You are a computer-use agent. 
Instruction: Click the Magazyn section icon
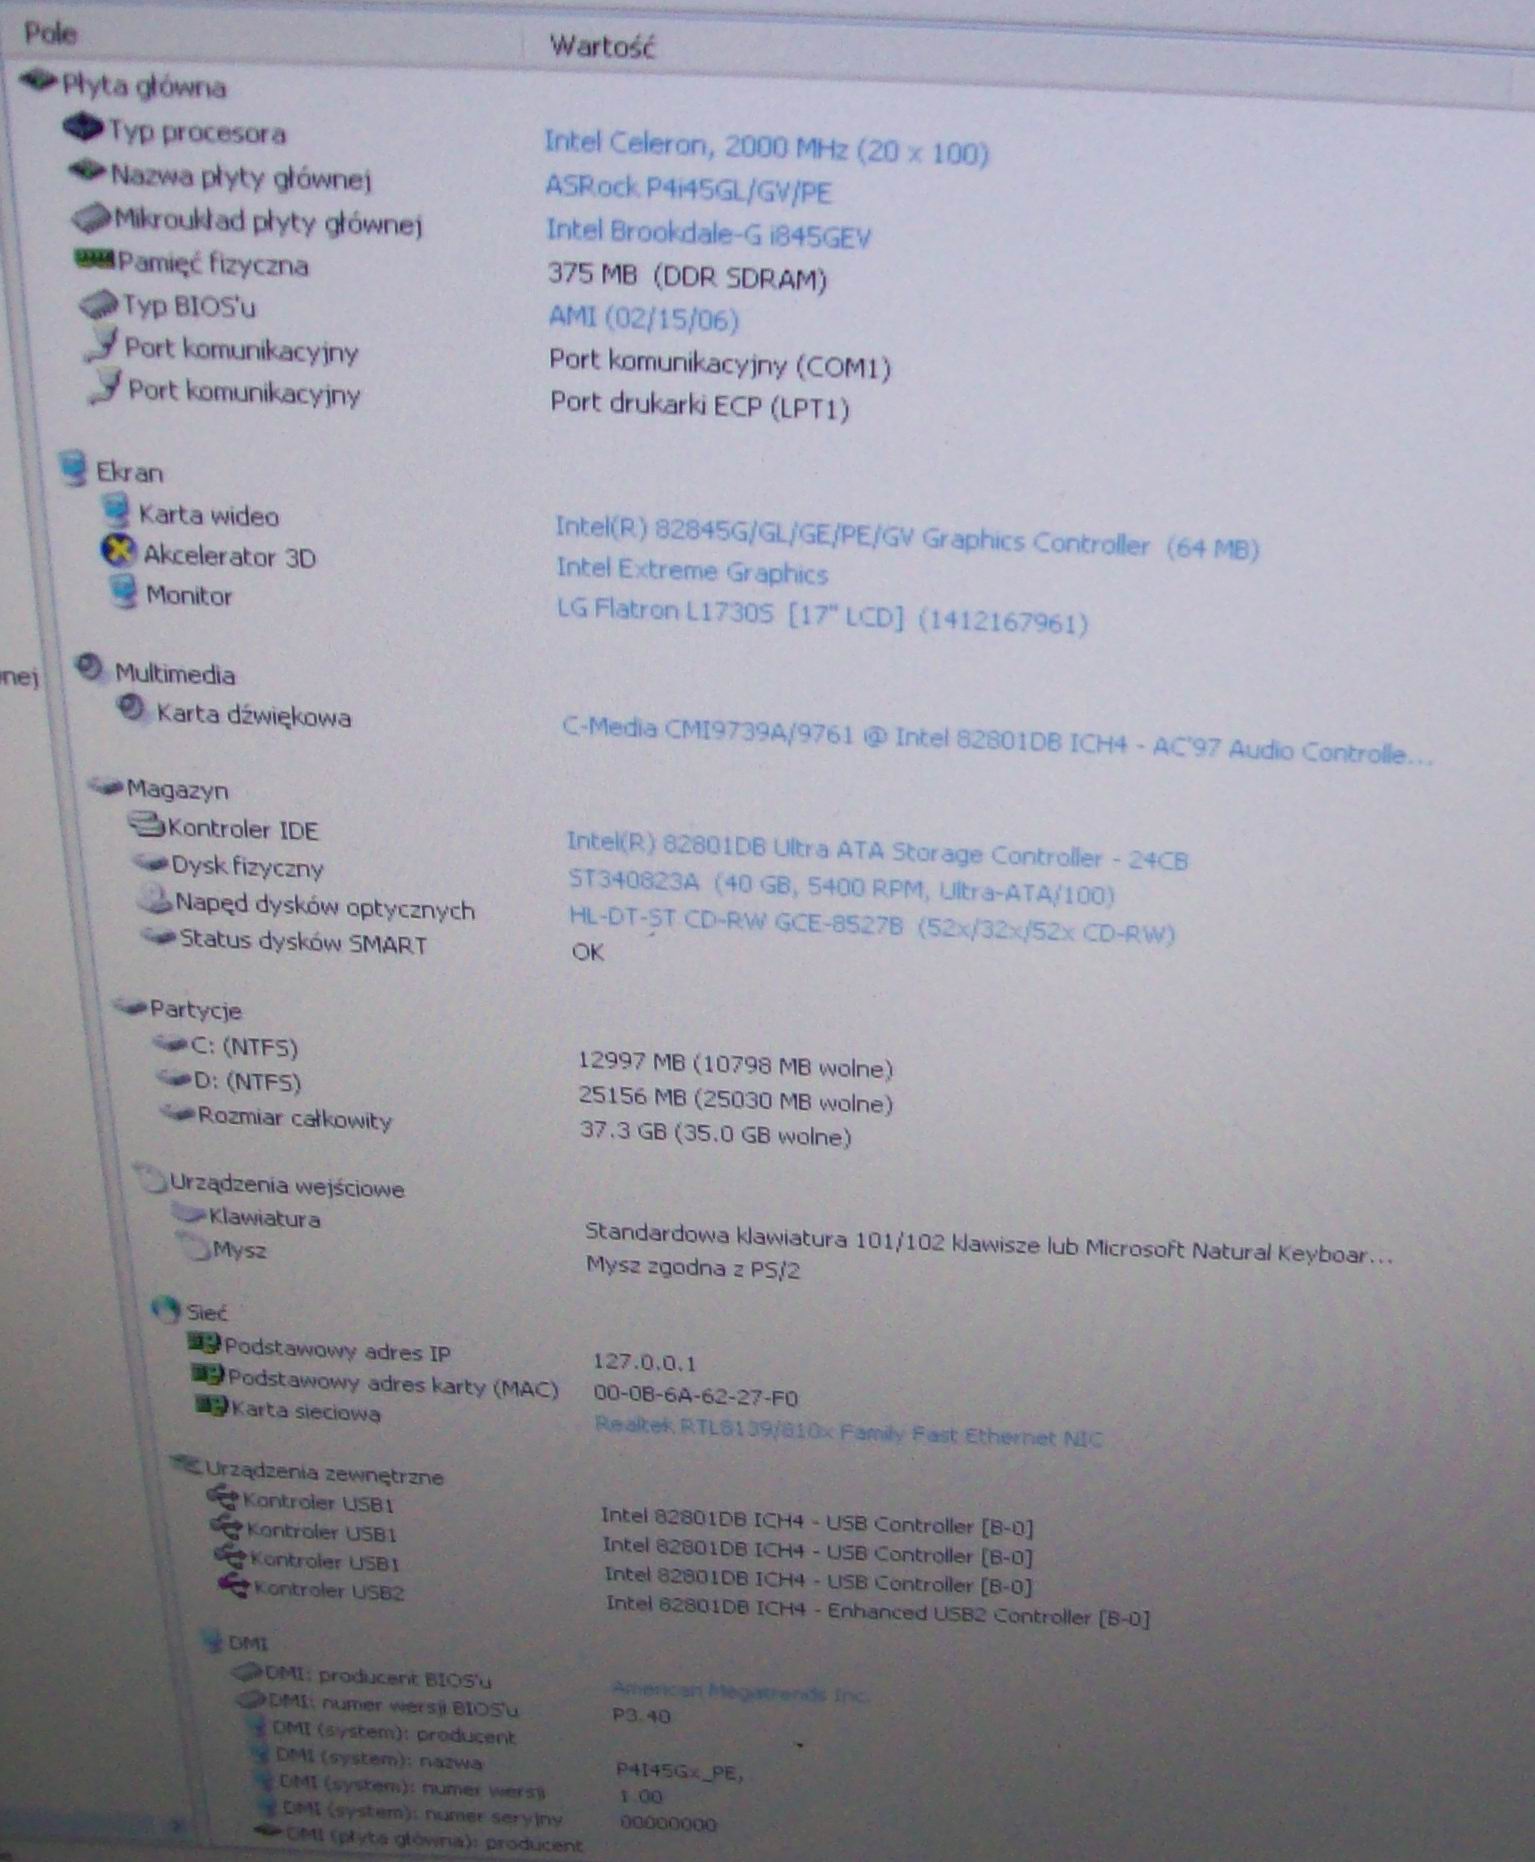pyautogui.click(x=106, y=786)
